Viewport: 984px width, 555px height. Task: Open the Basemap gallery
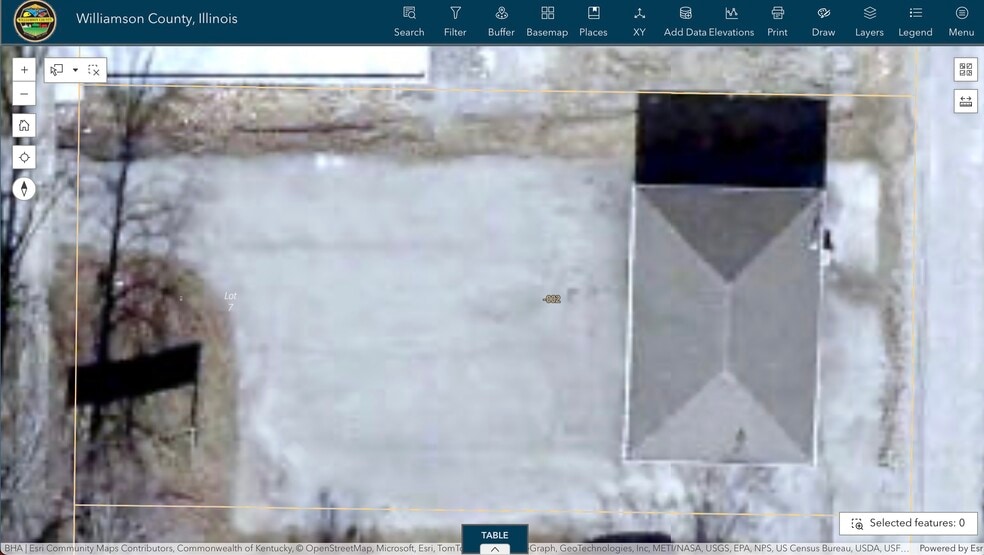tap(547, 21)
